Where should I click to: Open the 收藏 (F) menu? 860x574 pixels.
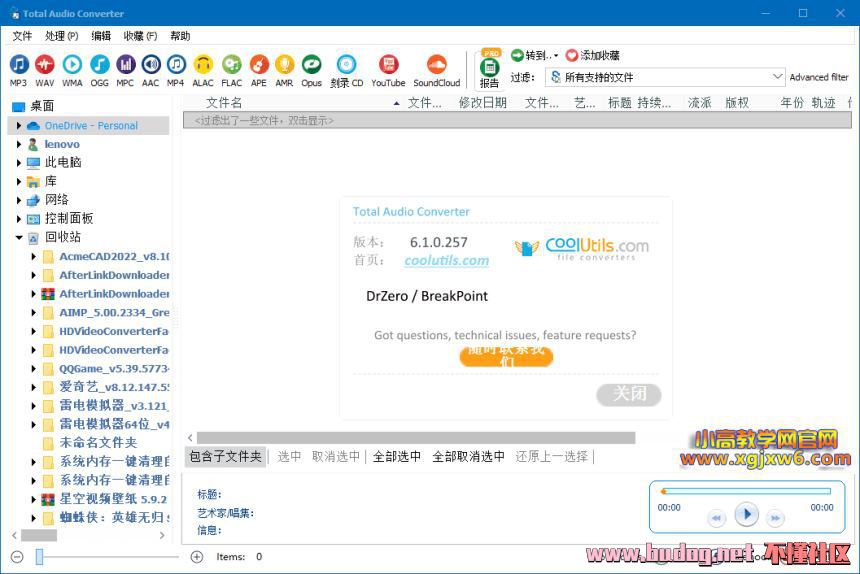point(140,36)
